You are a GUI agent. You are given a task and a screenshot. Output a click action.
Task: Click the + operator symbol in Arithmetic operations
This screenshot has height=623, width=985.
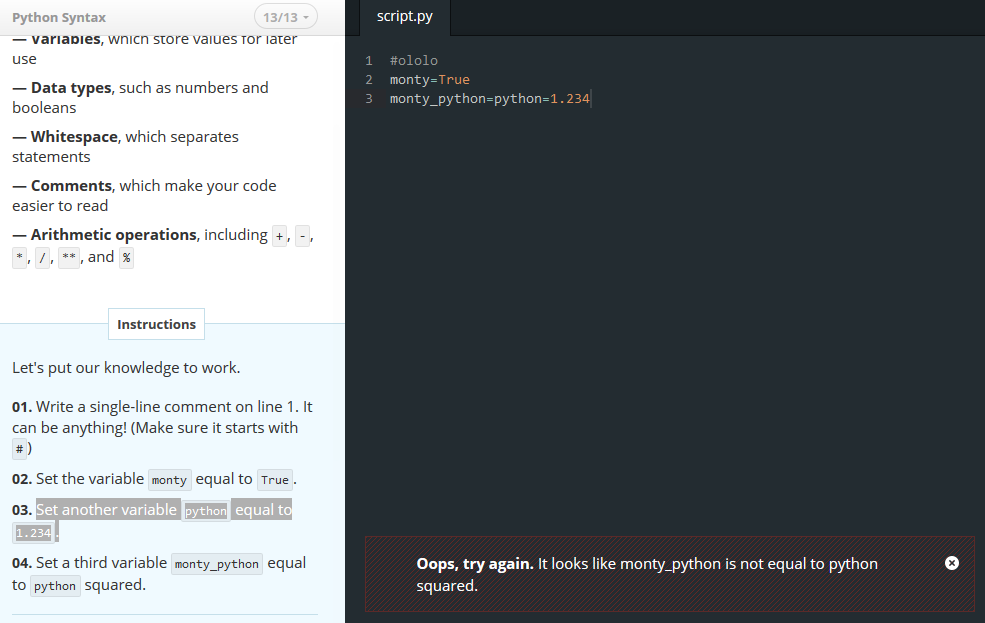coord(280,236)
